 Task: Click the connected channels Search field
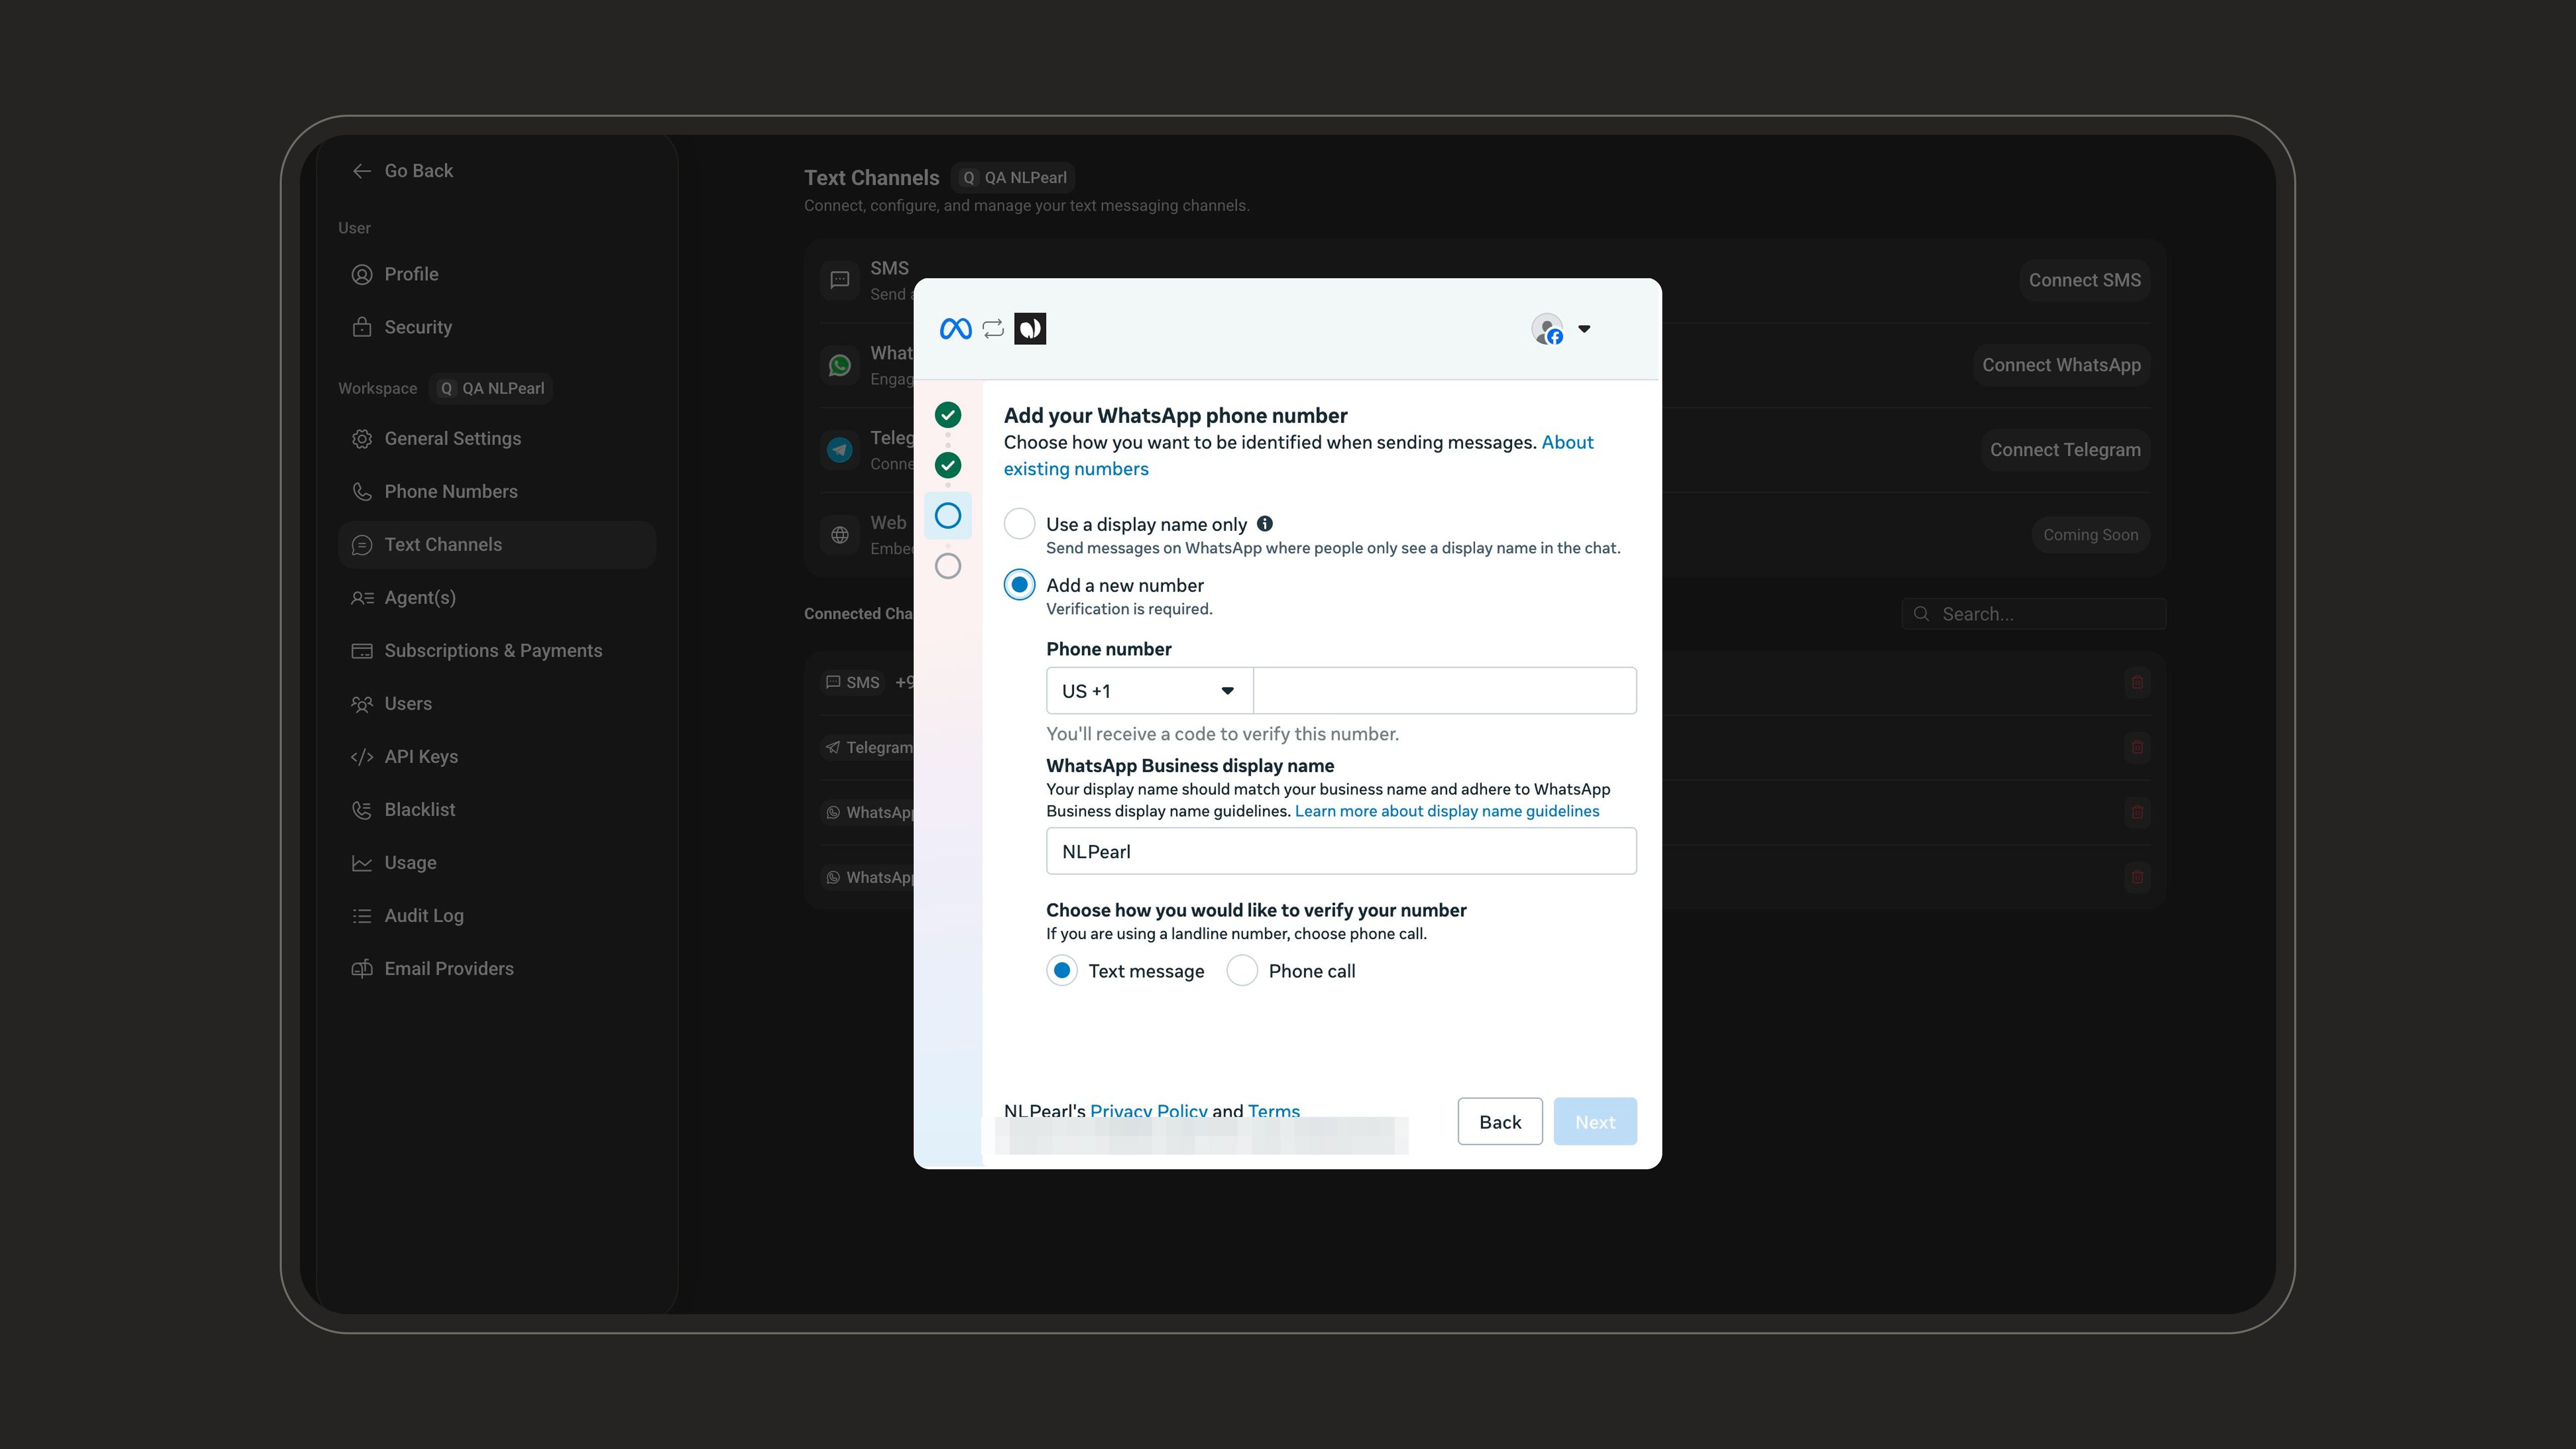(x=2034, y=614)
